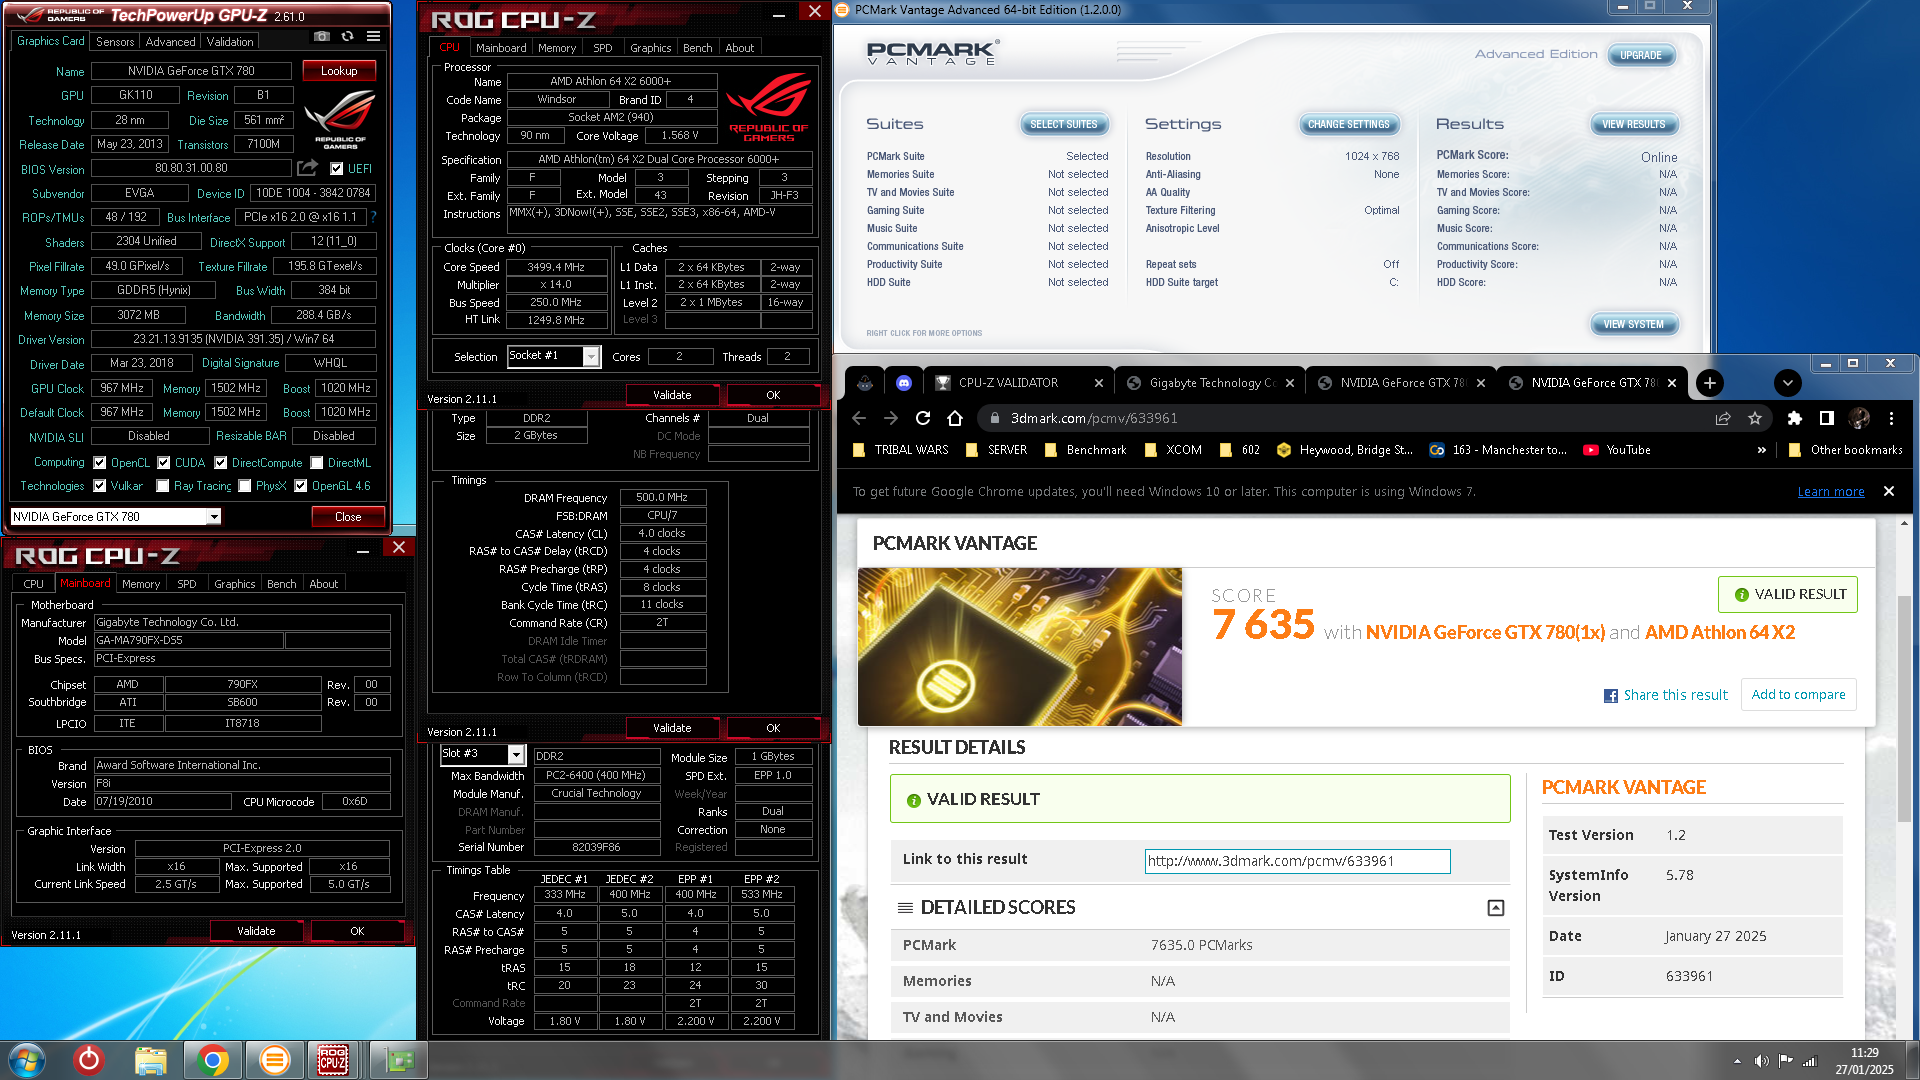This screenshot has height=1080, width=1920.
Task: Open new Chrome tab
Action: coord(1710,383)
